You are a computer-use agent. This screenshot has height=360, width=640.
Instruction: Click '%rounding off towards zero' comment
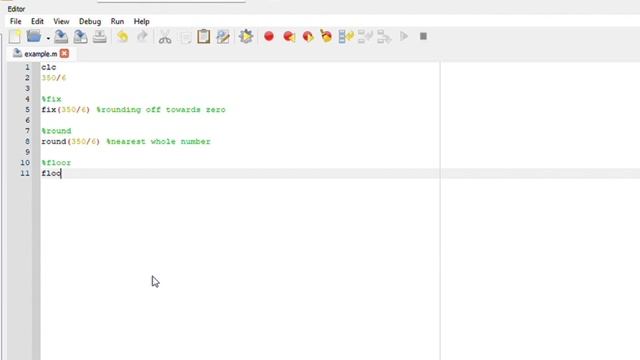[x=161, y=110]
